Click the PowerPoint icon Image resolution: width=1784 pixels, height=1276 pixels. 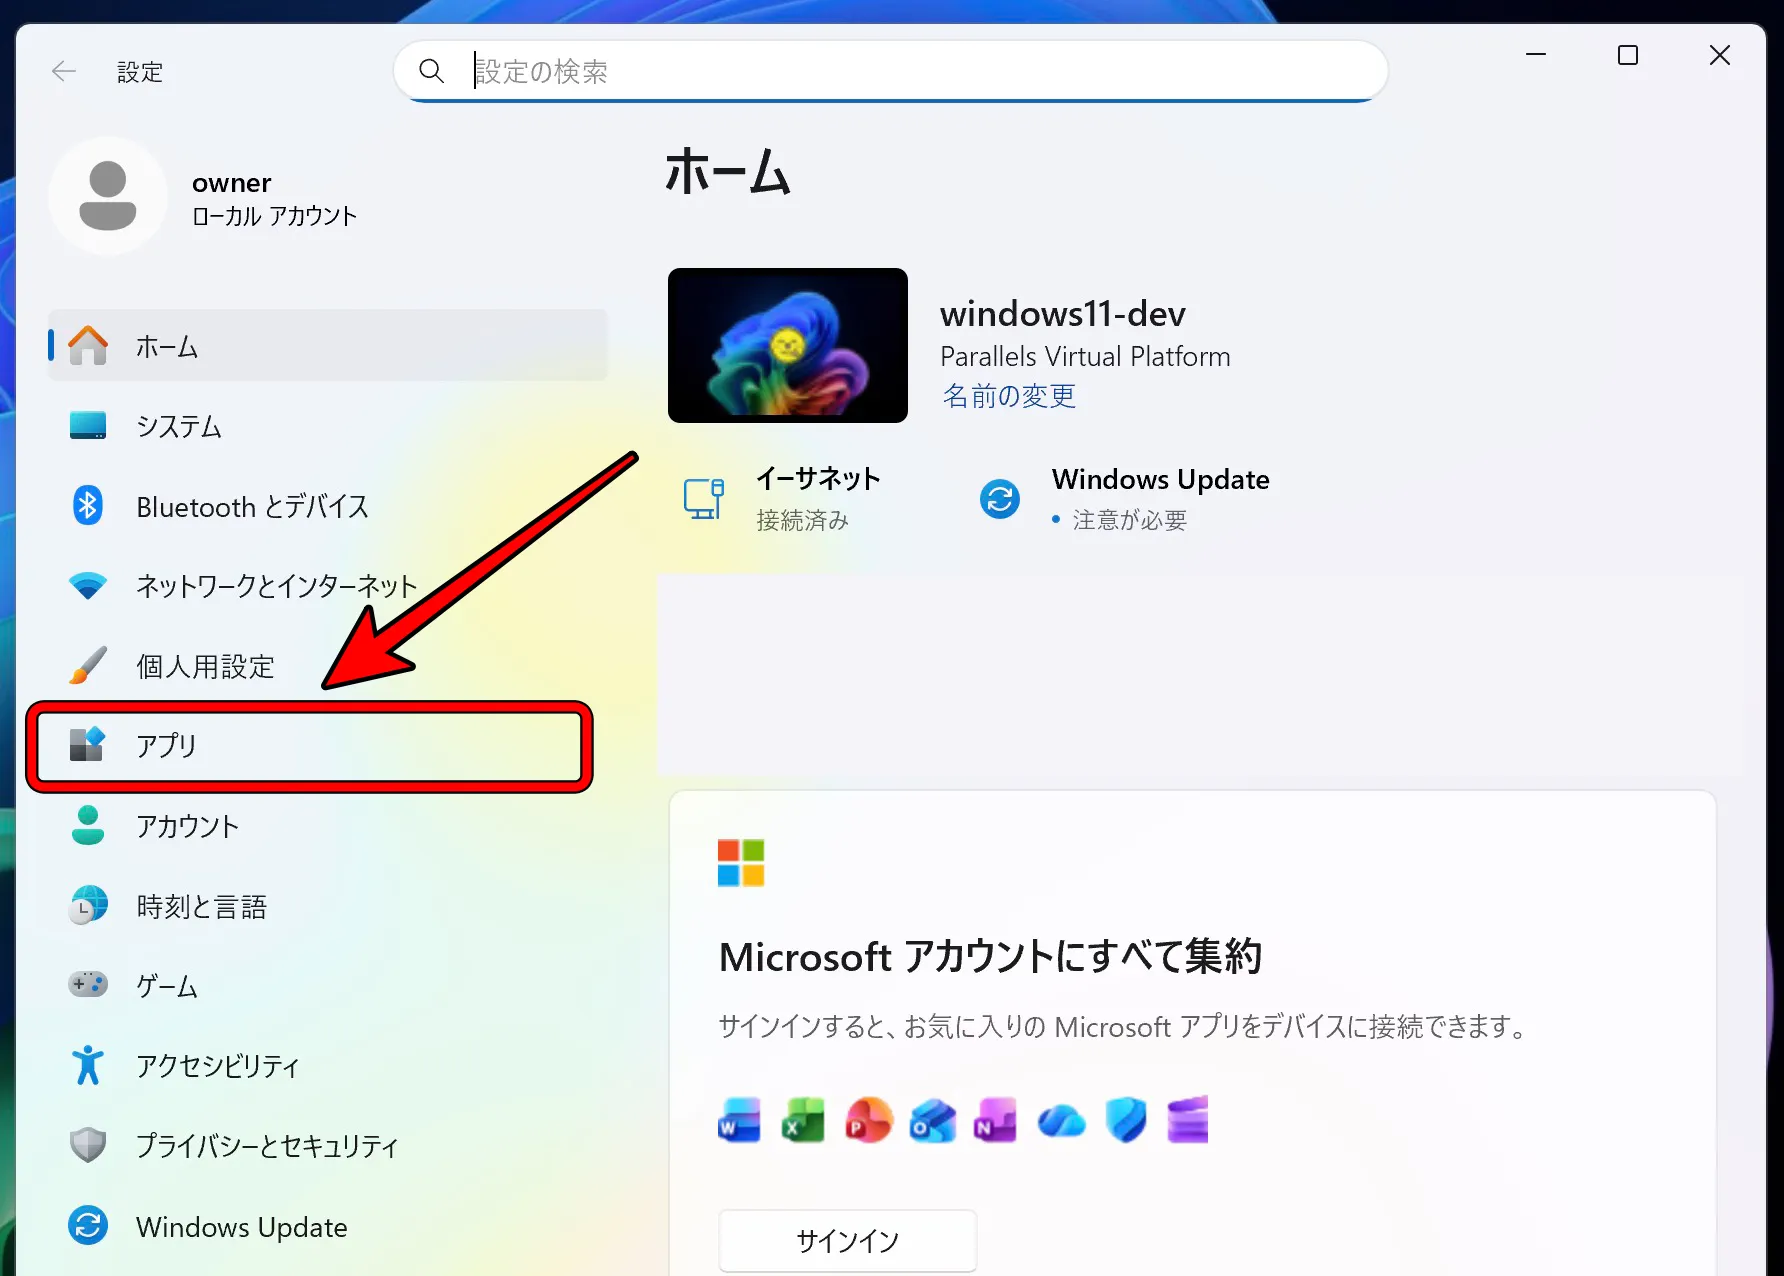tap(867, 1120)
